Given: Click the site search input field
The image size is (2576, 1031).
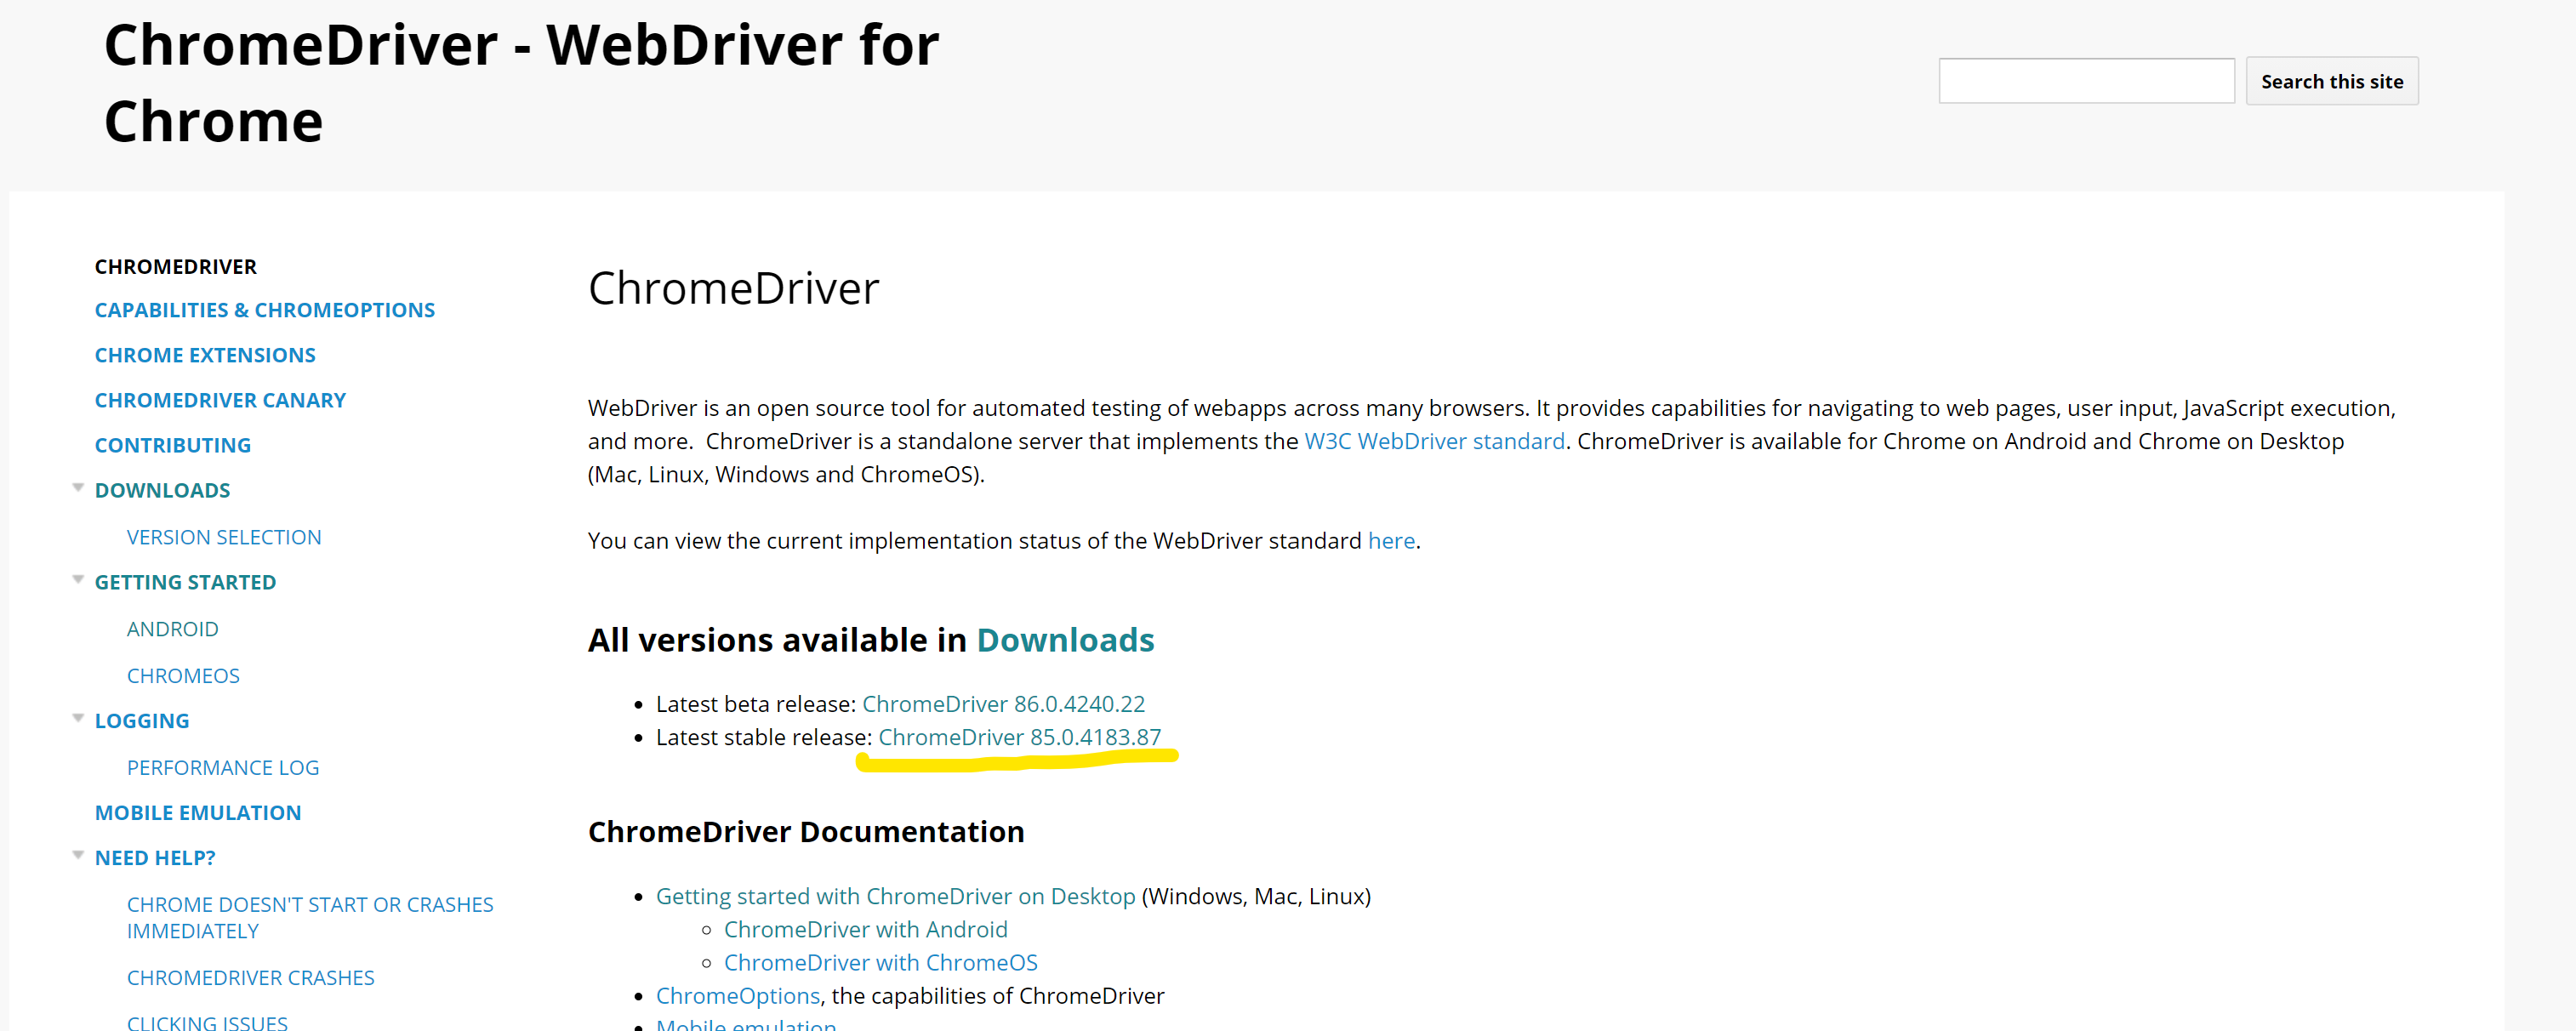Looking at the screenshot, I should pyautogui.click(x=2085, y=81).
